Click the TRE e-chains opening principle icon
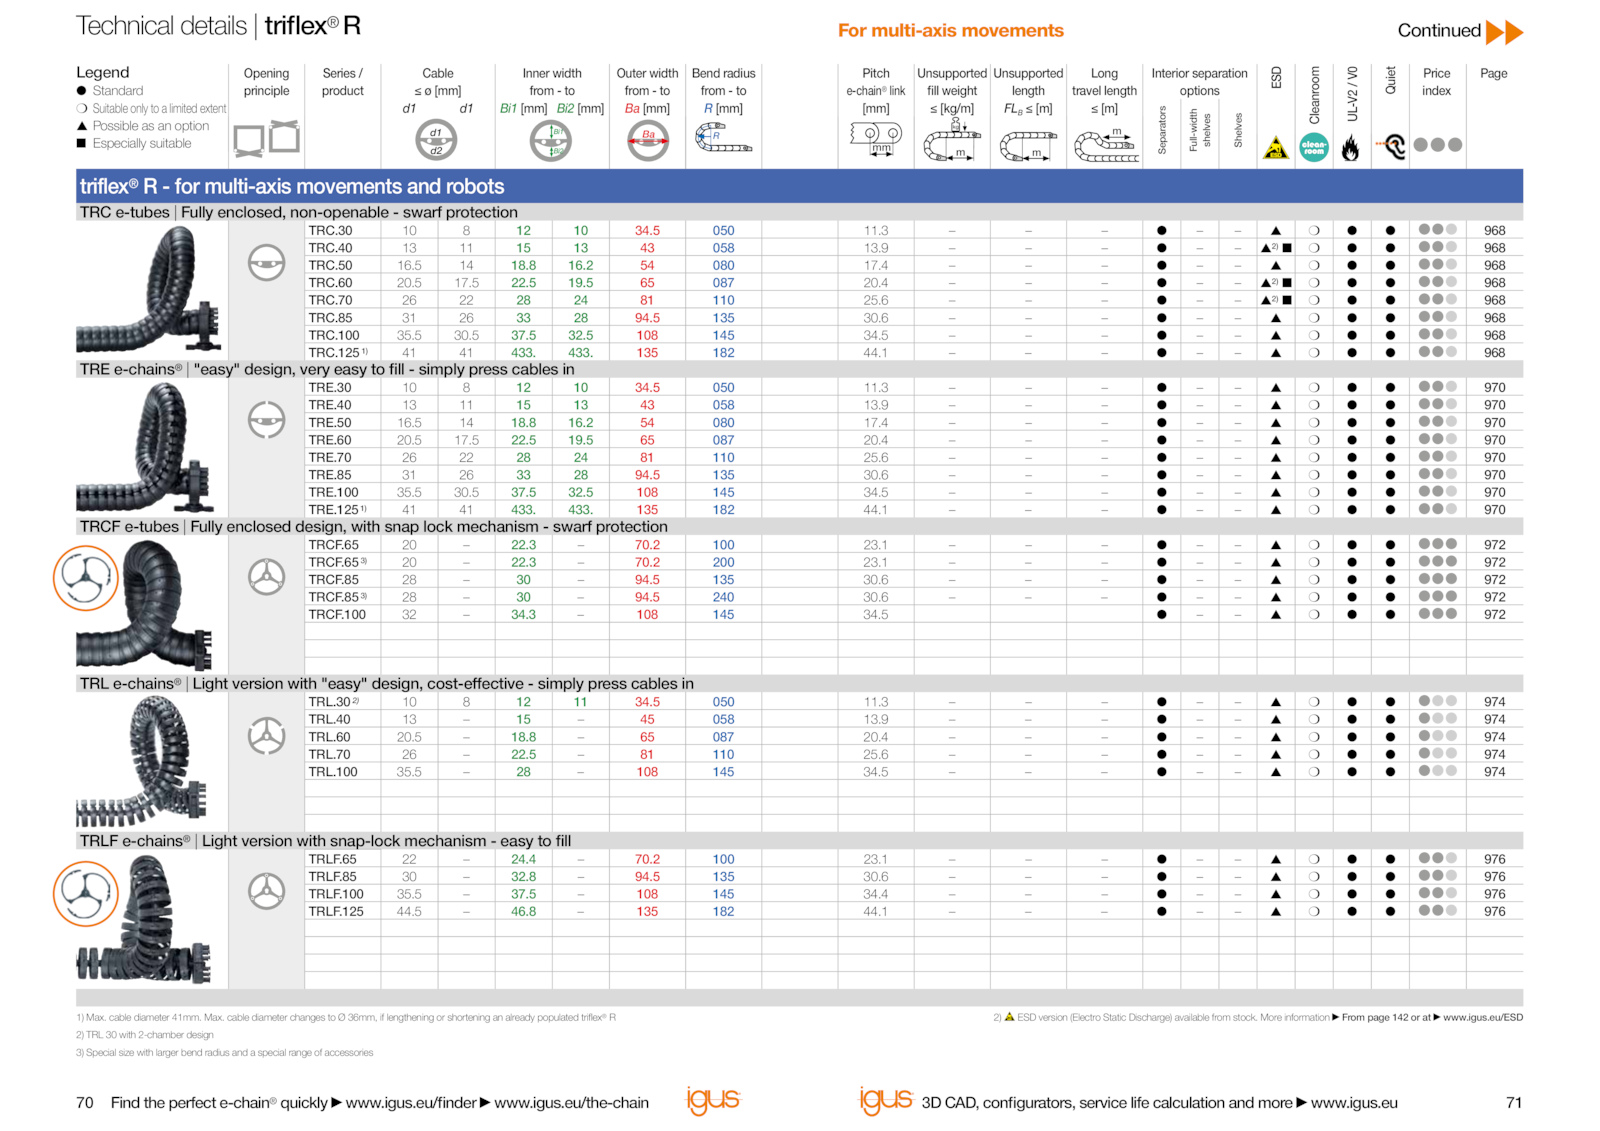This screenshot has height=1131, width=1600. 266,420
